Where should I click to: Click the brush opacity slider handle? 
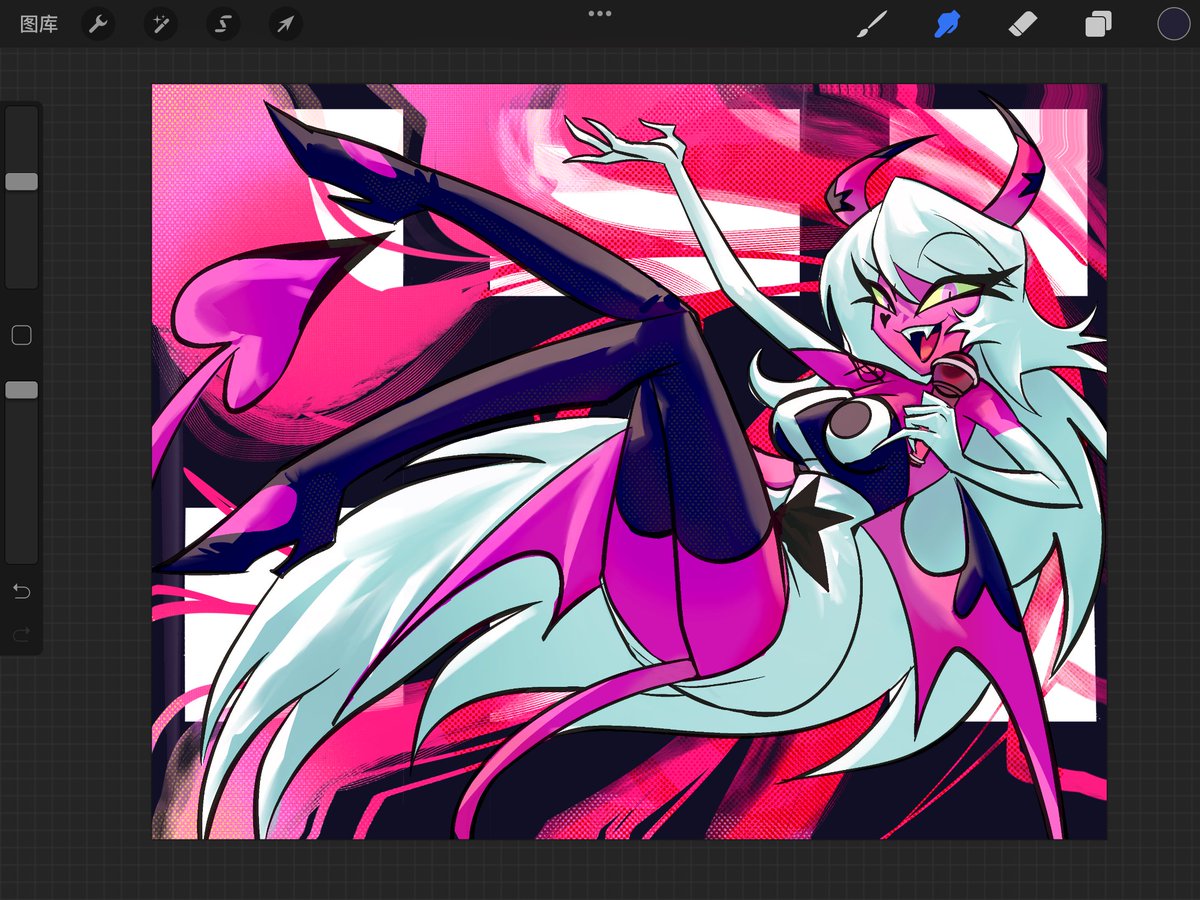tap(22, 390)
